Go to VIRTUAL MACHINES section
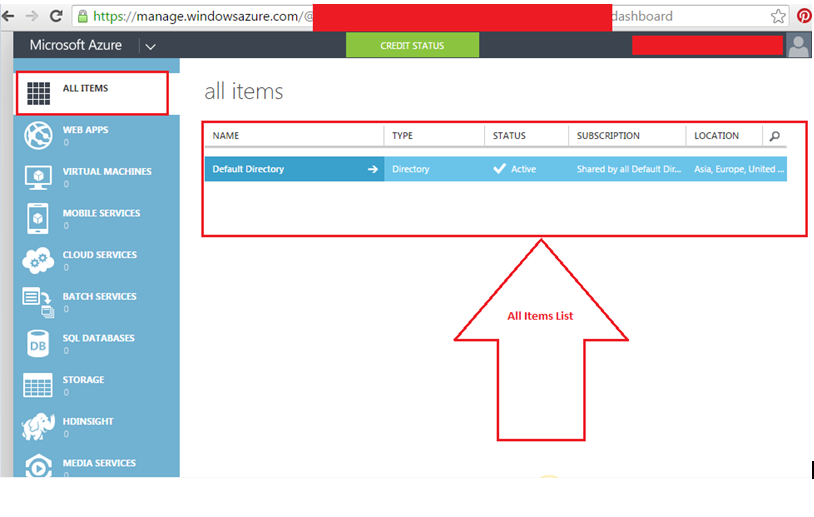The image size is (814, 517). [x=107, y=171]
